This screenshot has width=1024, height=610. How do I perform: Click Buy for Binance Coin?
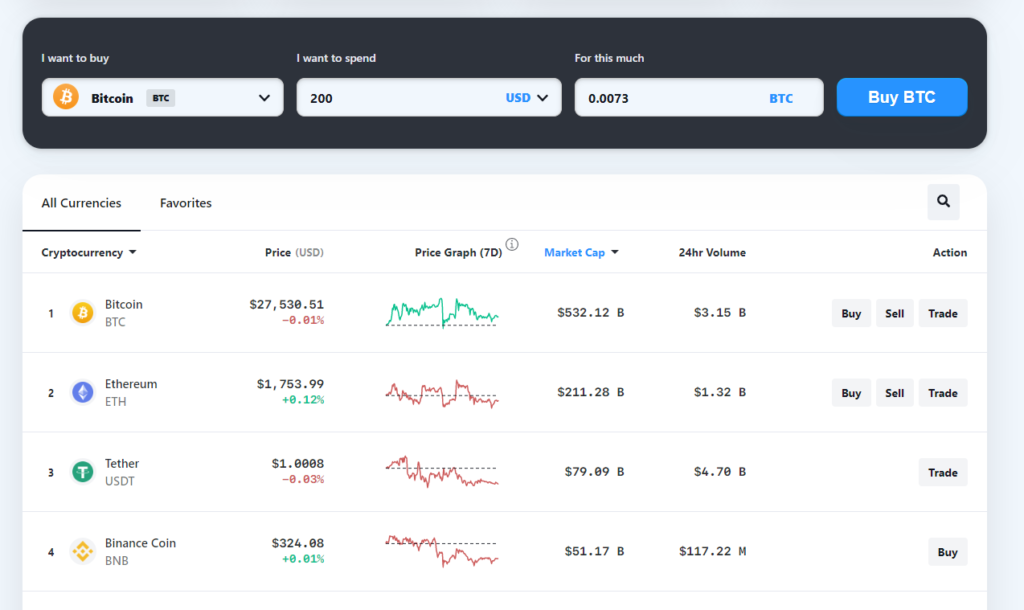coord(948,553)
